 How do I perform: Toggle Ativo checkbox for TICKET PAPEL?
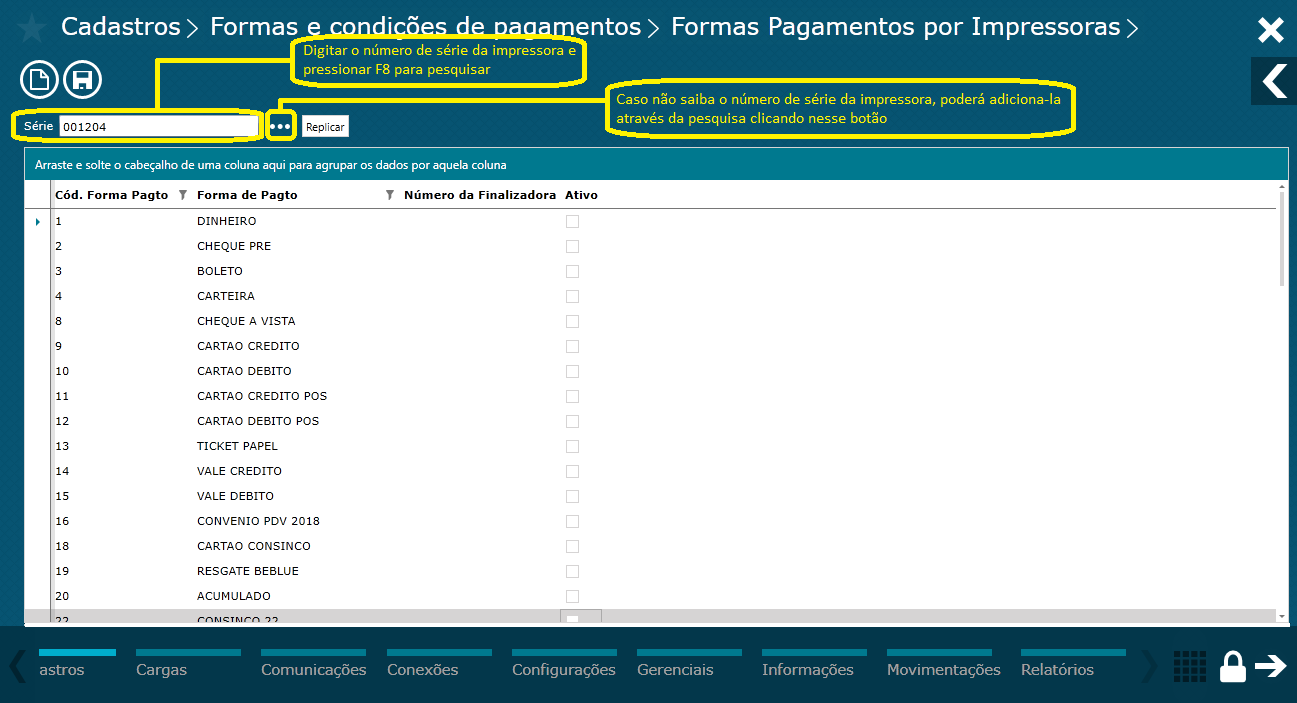coord(572,446)
